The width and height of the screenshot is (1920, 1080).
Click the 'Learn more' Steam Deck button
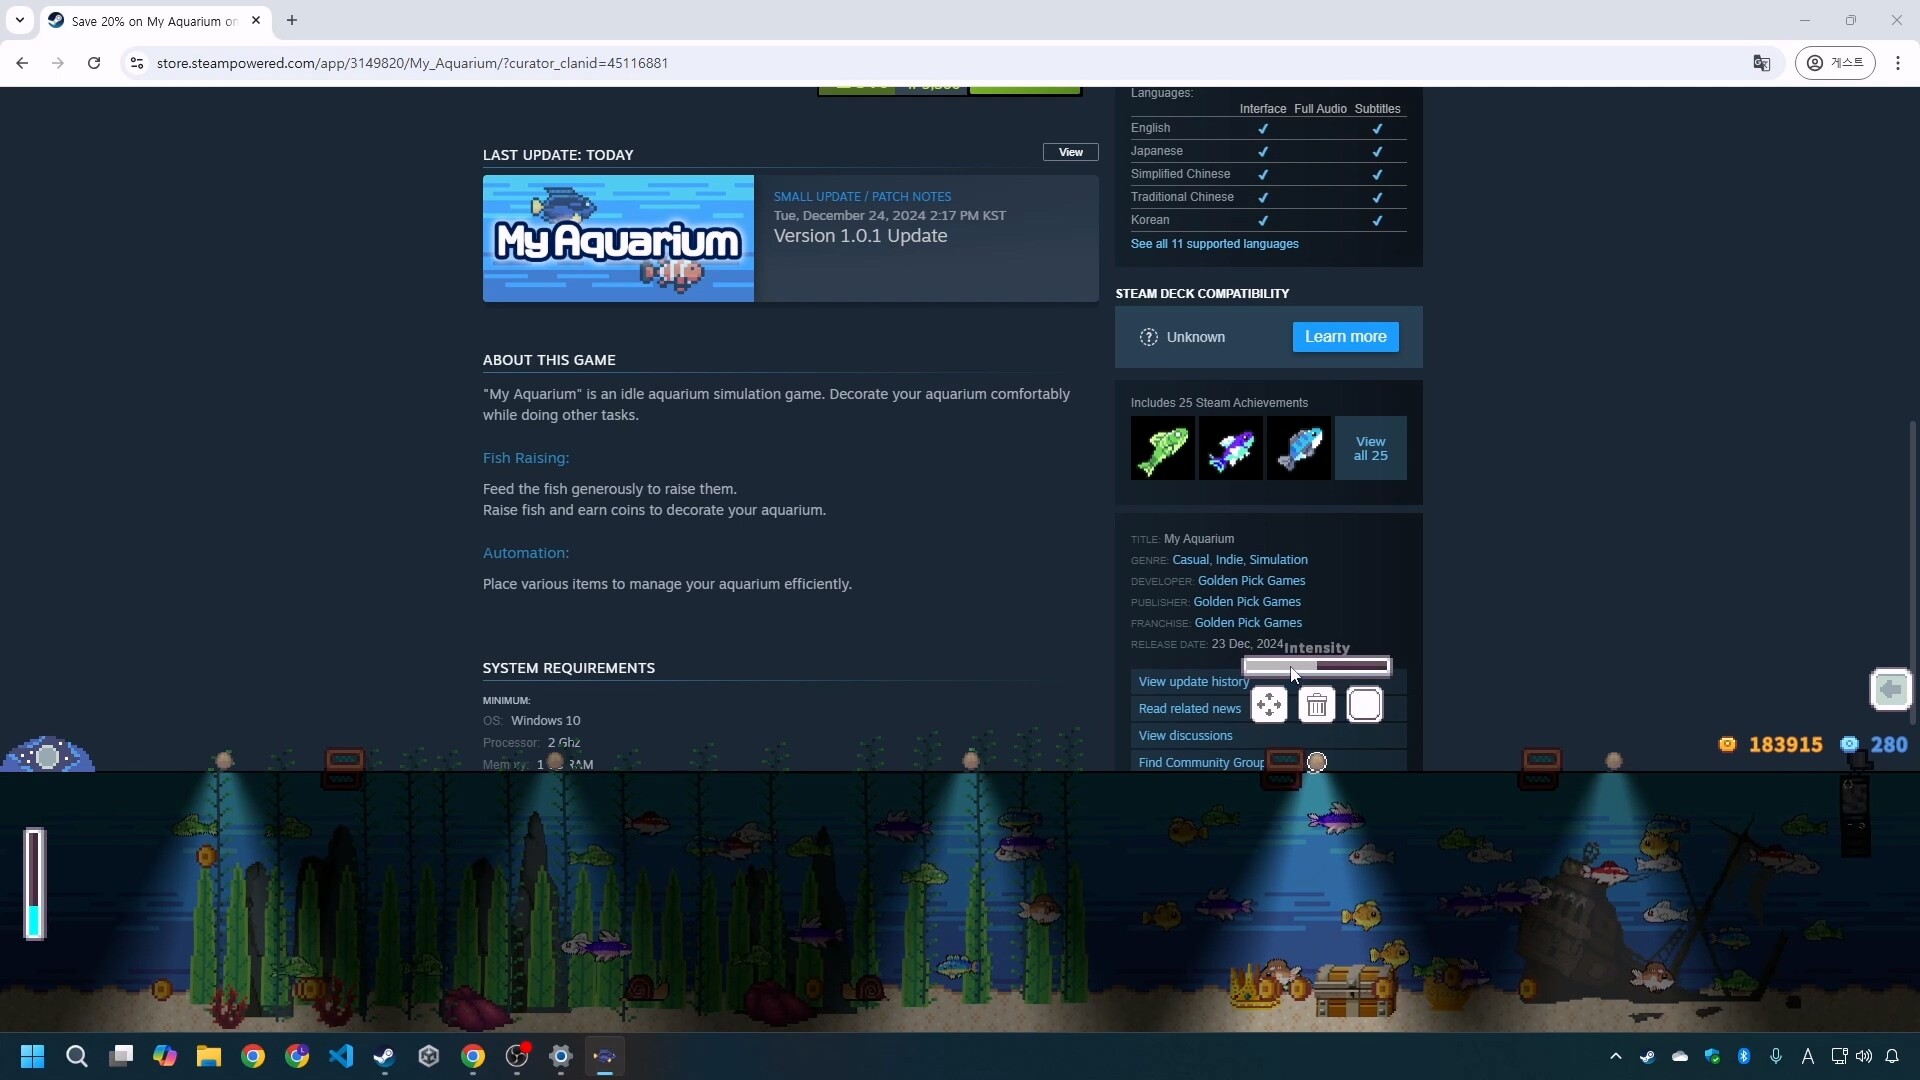coord(1345,337)
